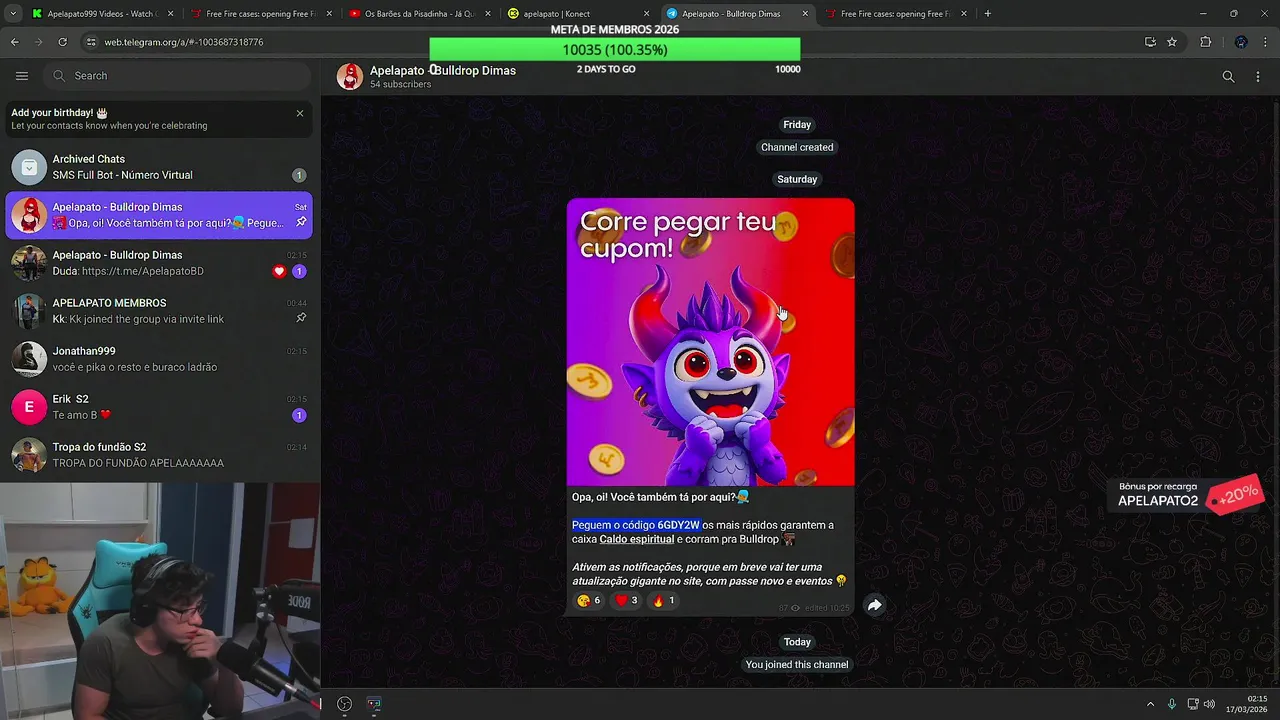This screenshot has height=720, width=1280.
Task: Open the Erik S2 chat
Action: pos(160,407)
